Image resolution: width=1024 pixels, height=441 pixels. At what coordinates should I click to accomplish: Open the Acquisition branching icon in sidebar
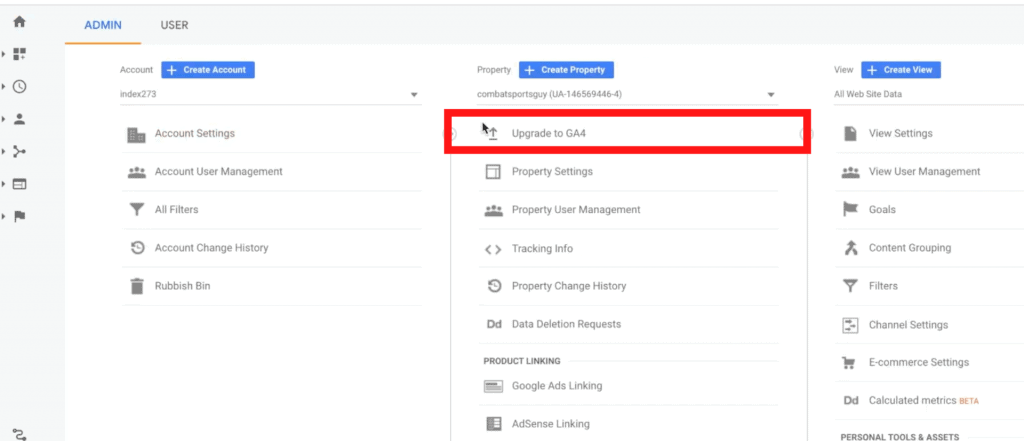tap(20, 152)
